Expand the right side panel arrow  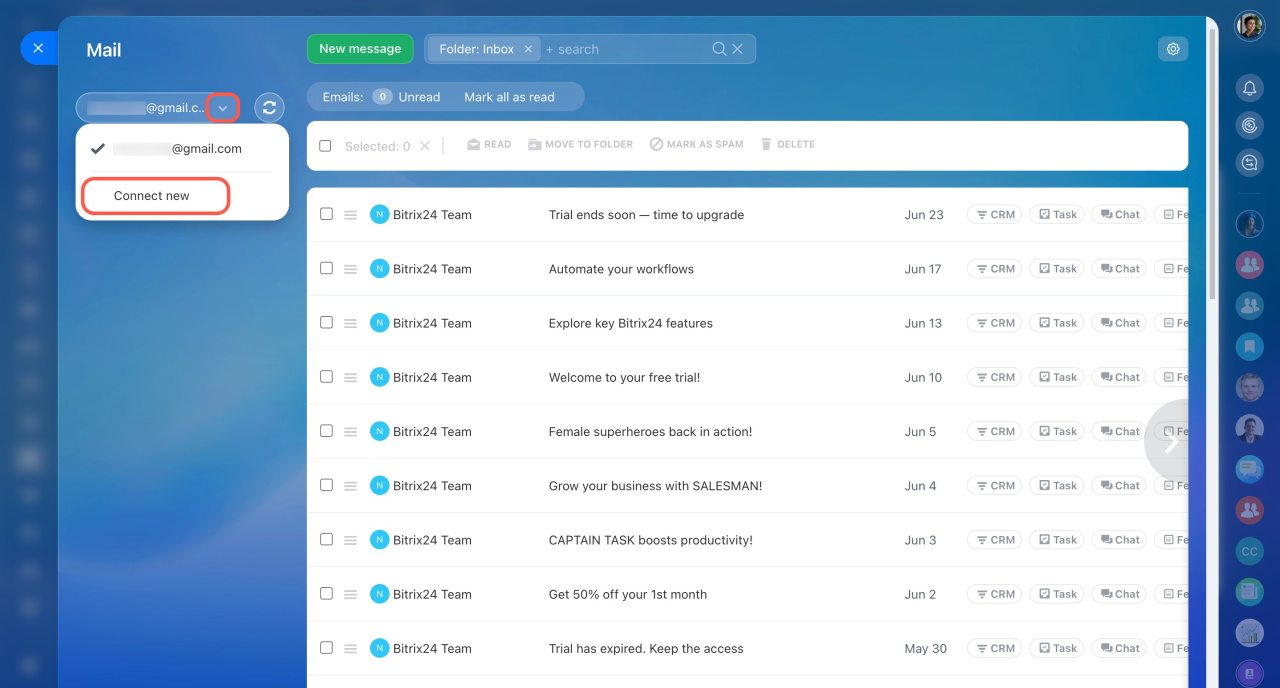(1170, 443)
